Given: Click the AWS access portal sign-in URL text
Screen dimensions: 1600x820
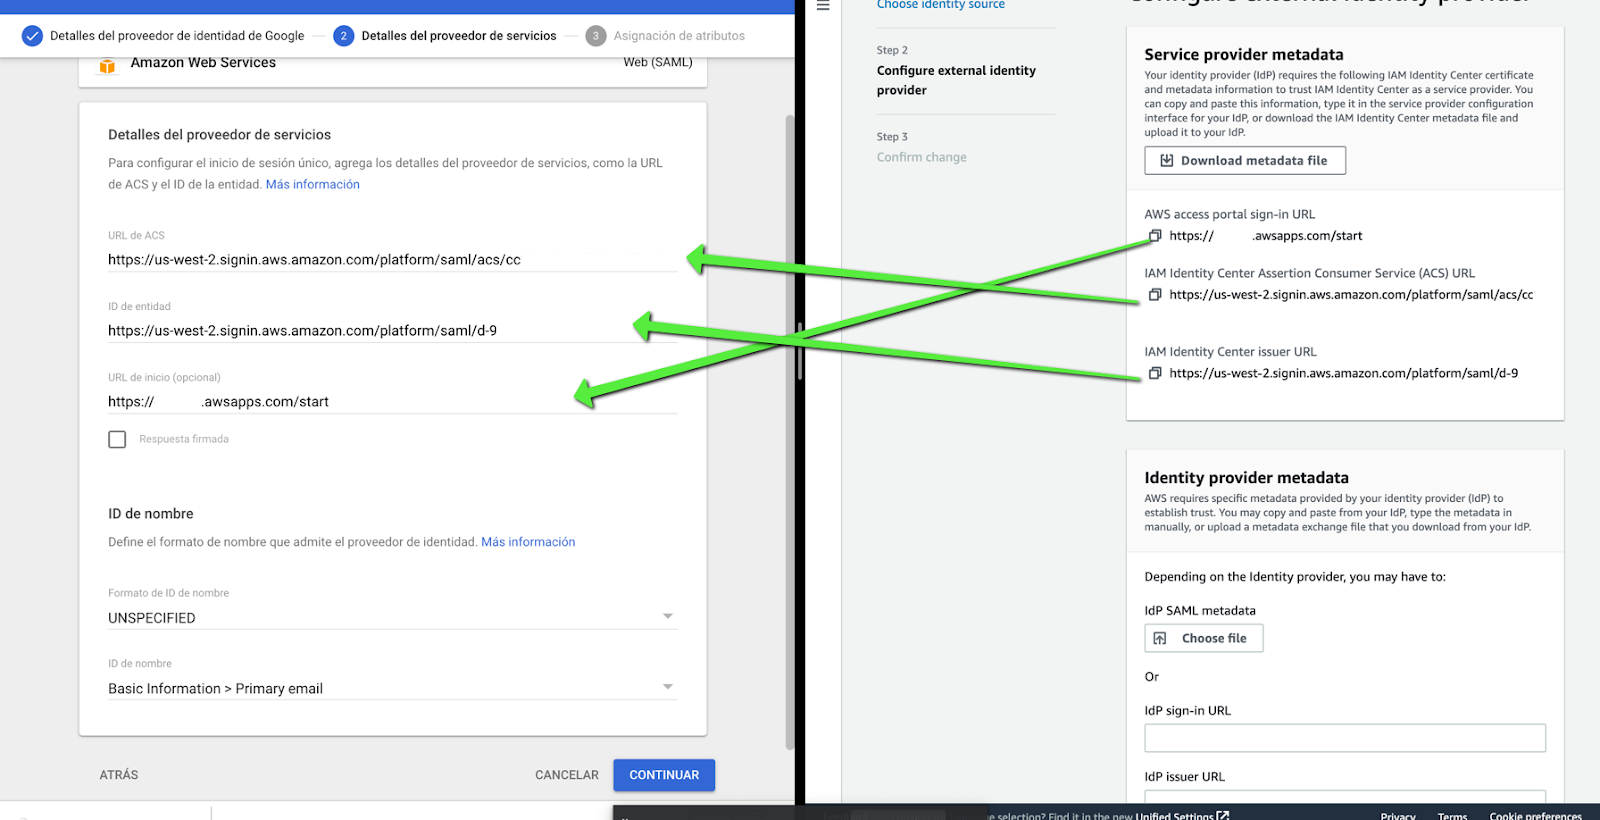Looking at the screenshot, I should tap(1266, 236).
